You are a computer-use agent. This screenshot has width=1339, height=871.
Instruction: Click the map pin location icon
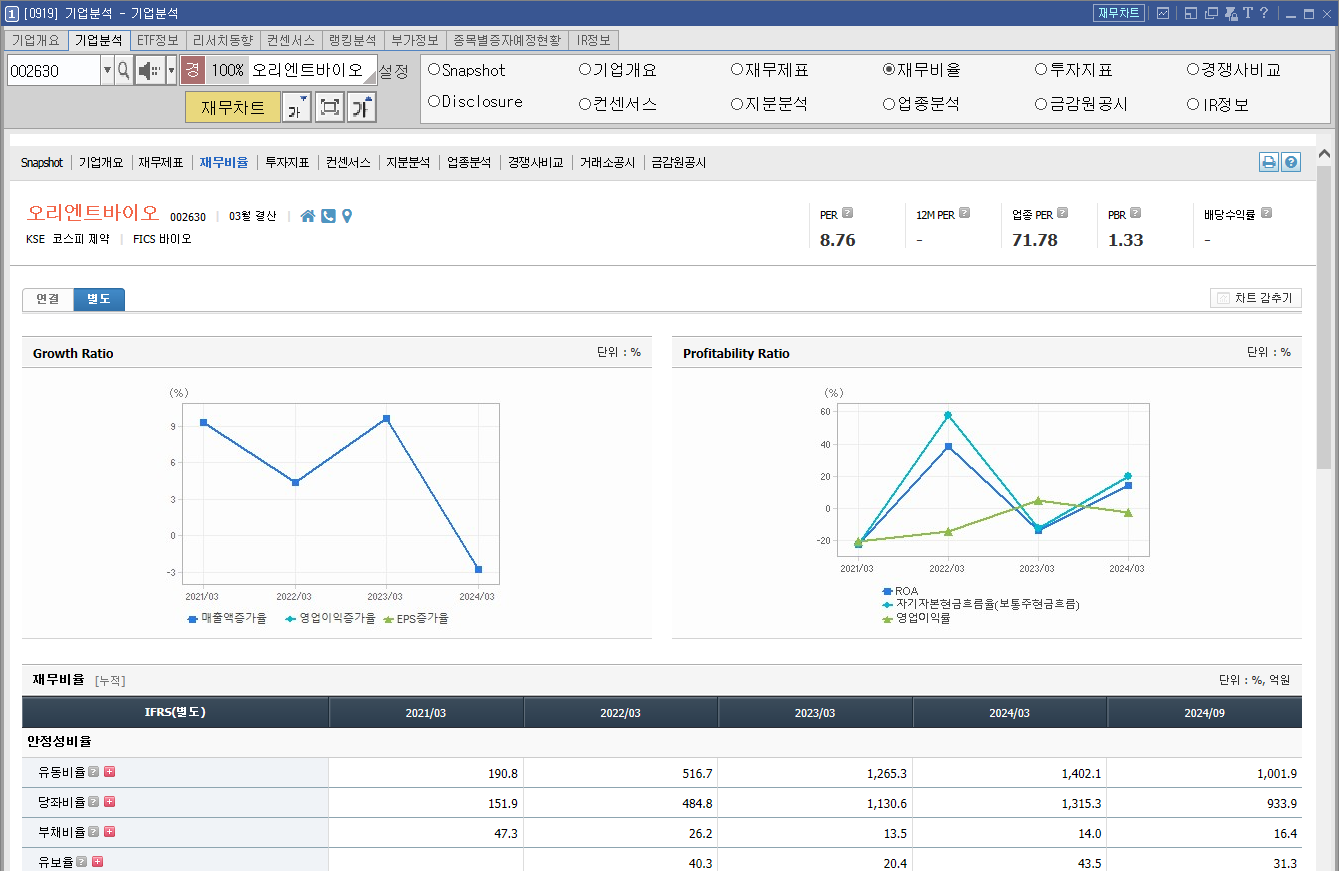[347, 216]
